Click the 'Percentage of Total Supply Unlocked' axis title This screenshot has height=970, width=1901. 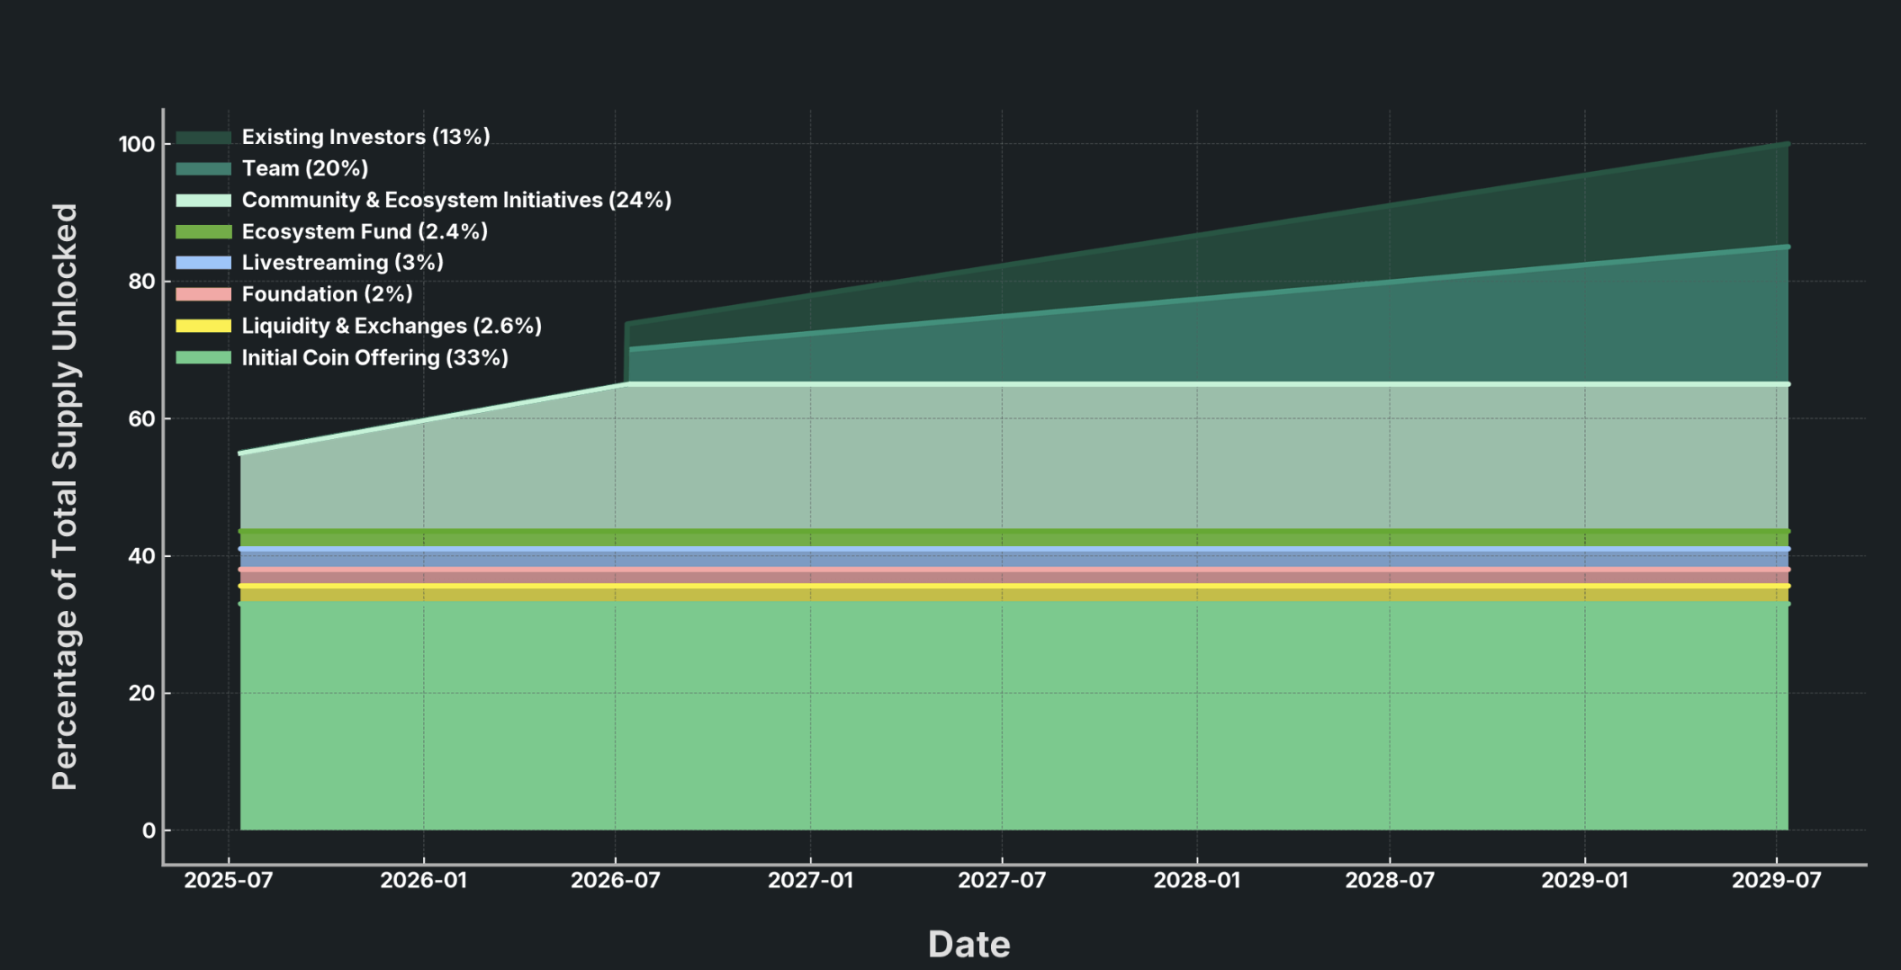coord(65,497)
